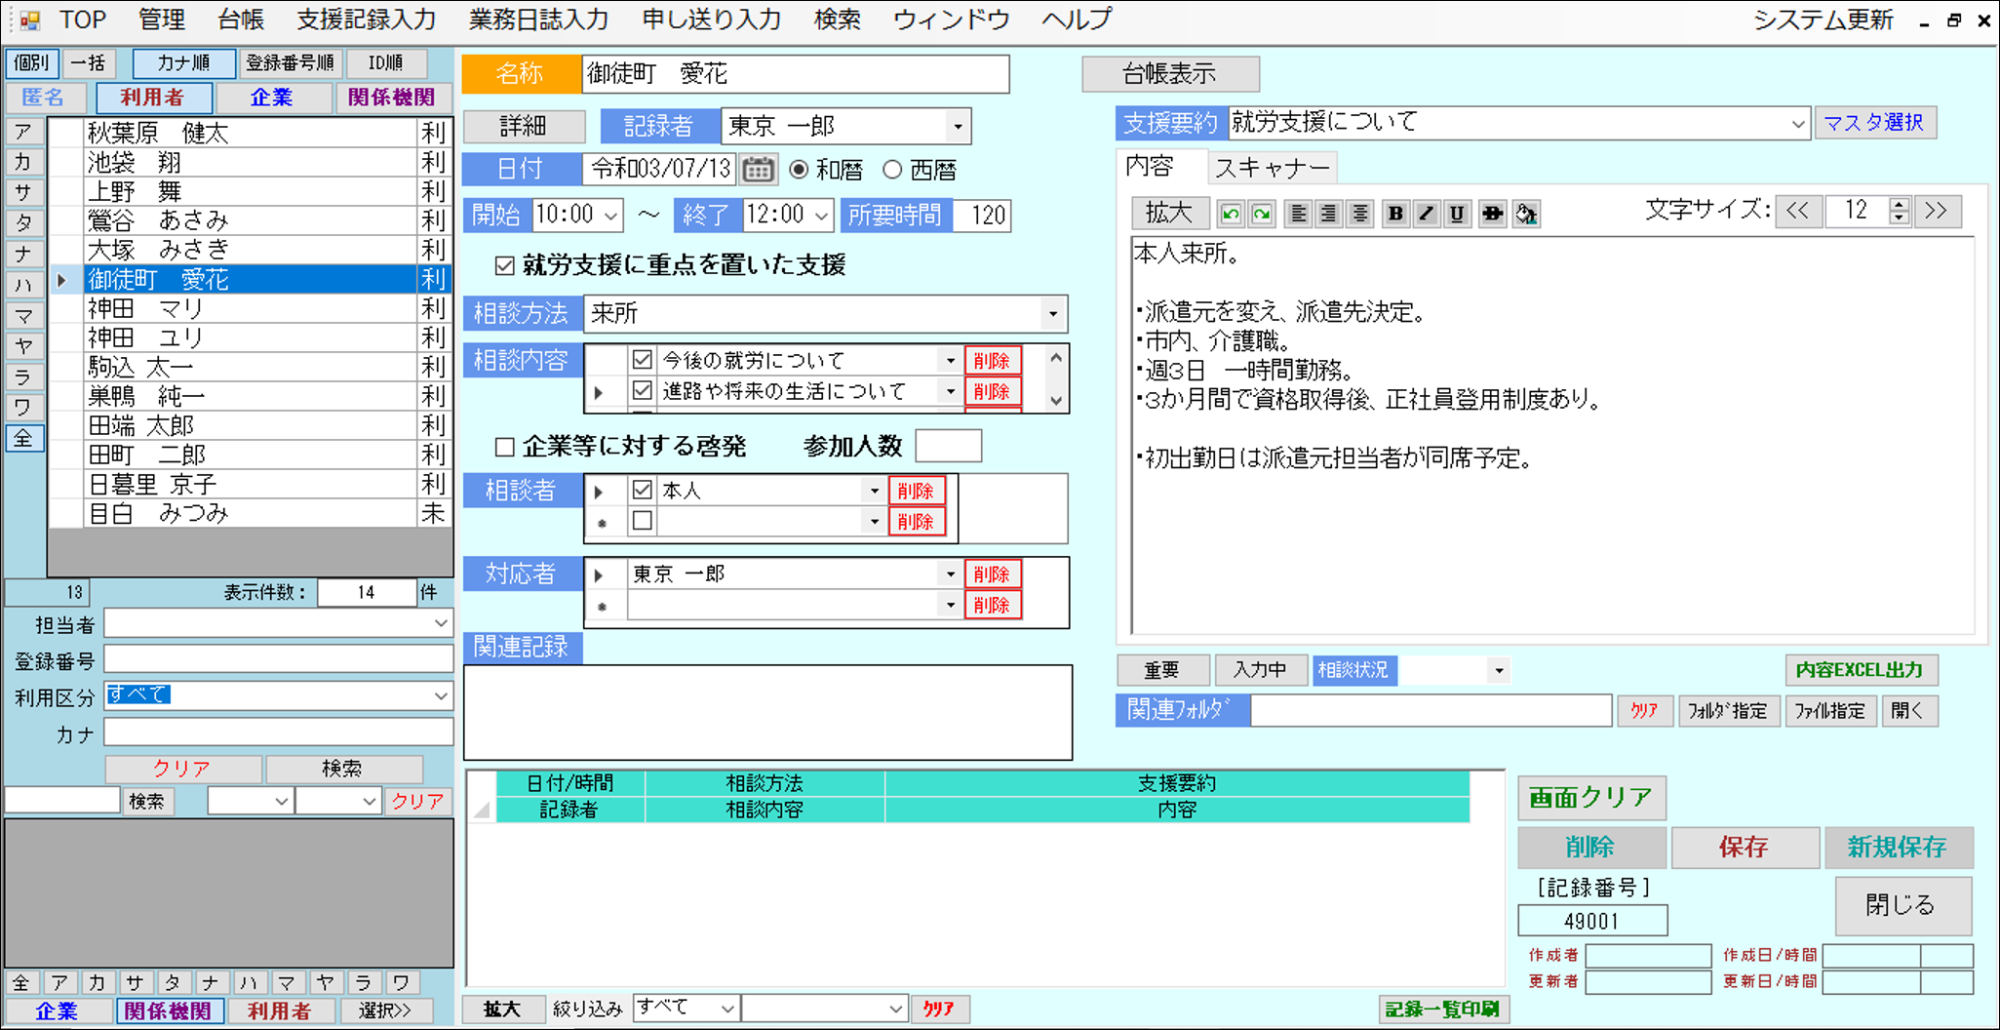Open the 担当者 dropdown
The width and height of the screenshot is (2000, 1030).
pos(441,623)
